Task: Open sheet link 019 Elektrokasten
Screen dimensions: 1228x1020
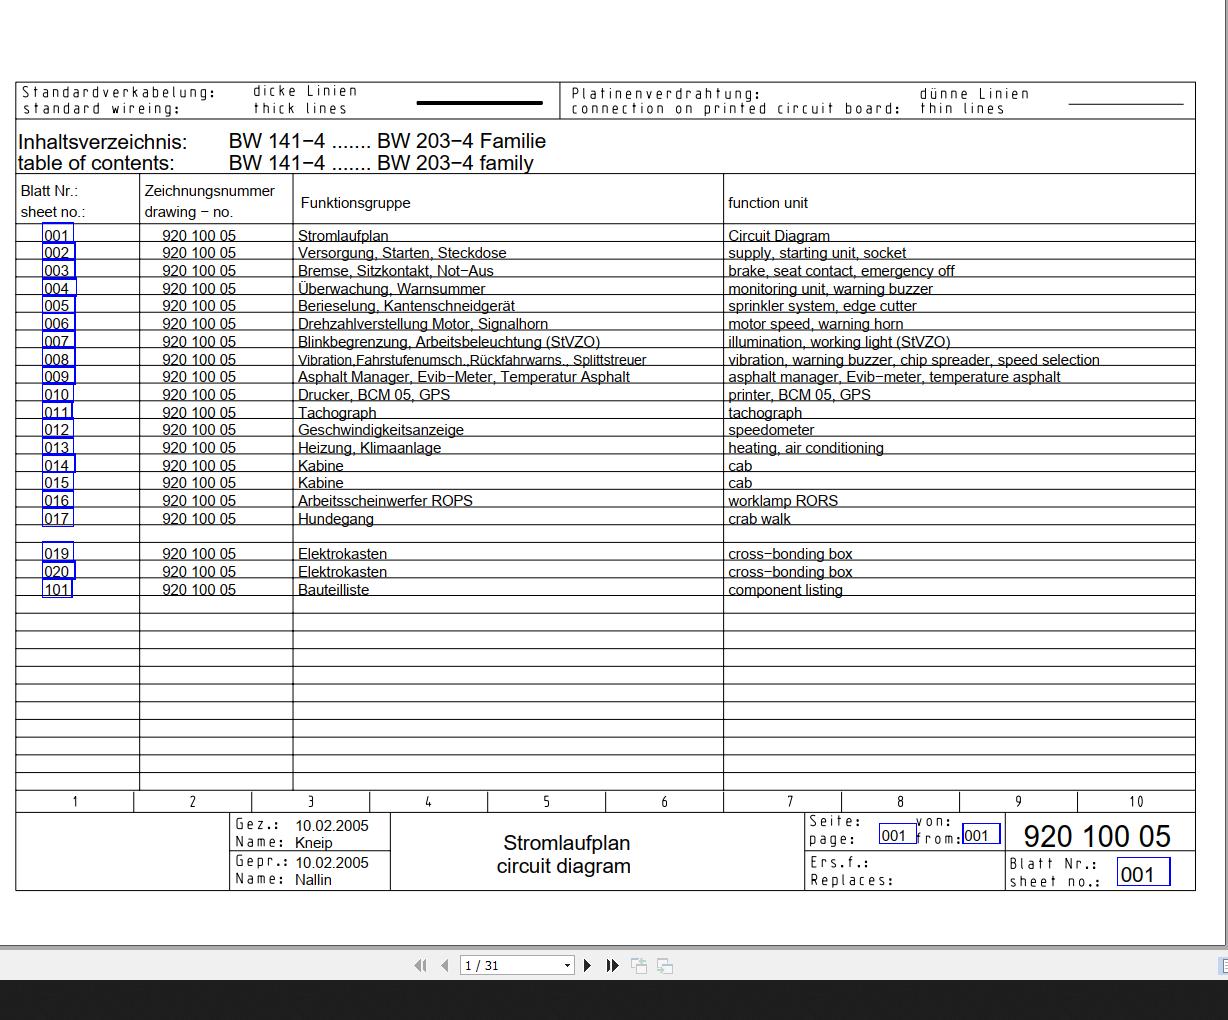Action: pos(58,554)
